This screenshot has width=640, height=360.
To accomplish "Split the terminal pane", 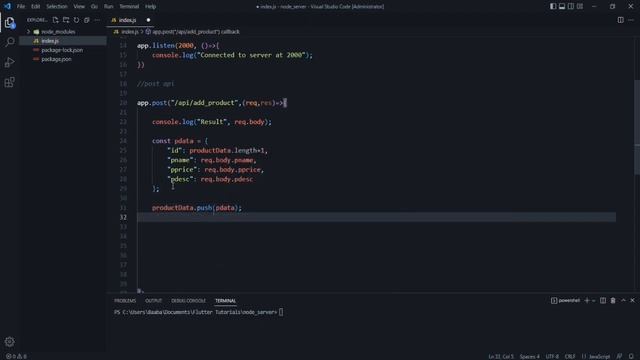I will tap(603, 300).
